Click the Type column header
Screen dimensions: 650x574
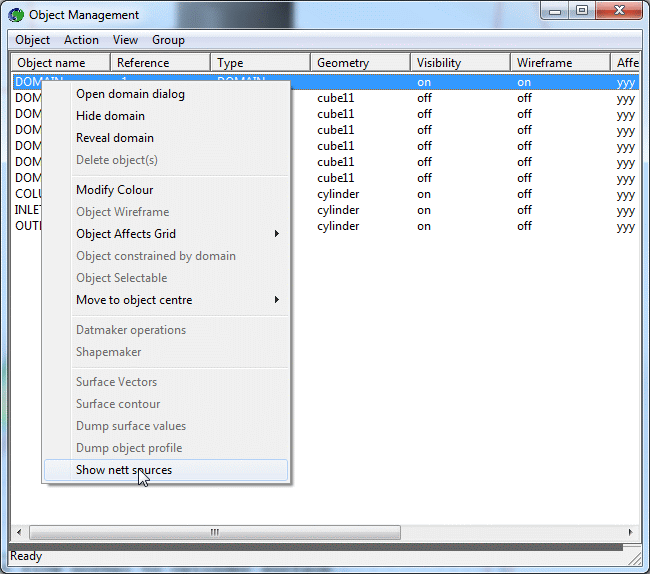pyautogui.click(x=231, y=63)
